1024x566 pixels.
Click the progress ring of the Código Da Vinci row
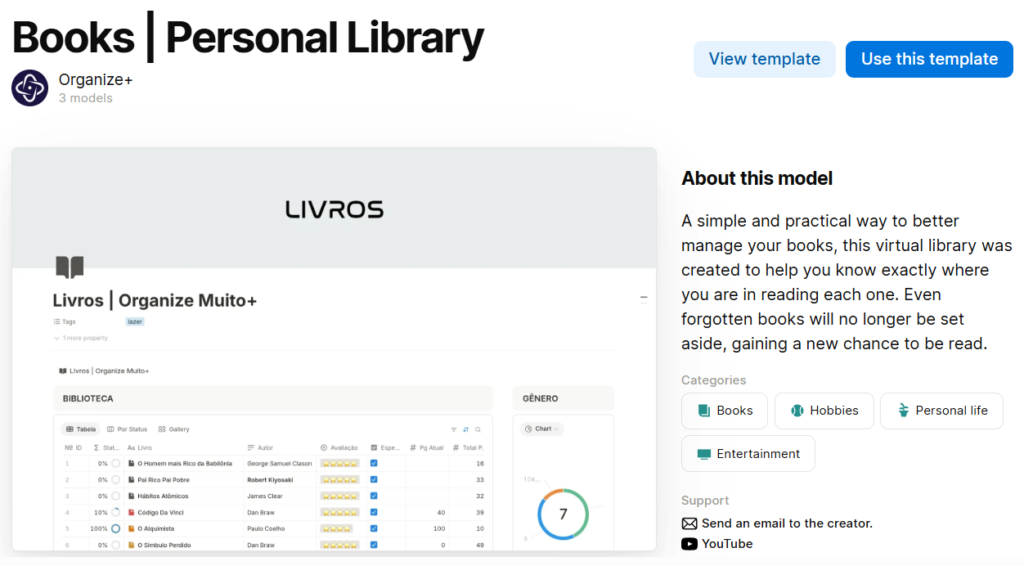(x=116, y=512)
